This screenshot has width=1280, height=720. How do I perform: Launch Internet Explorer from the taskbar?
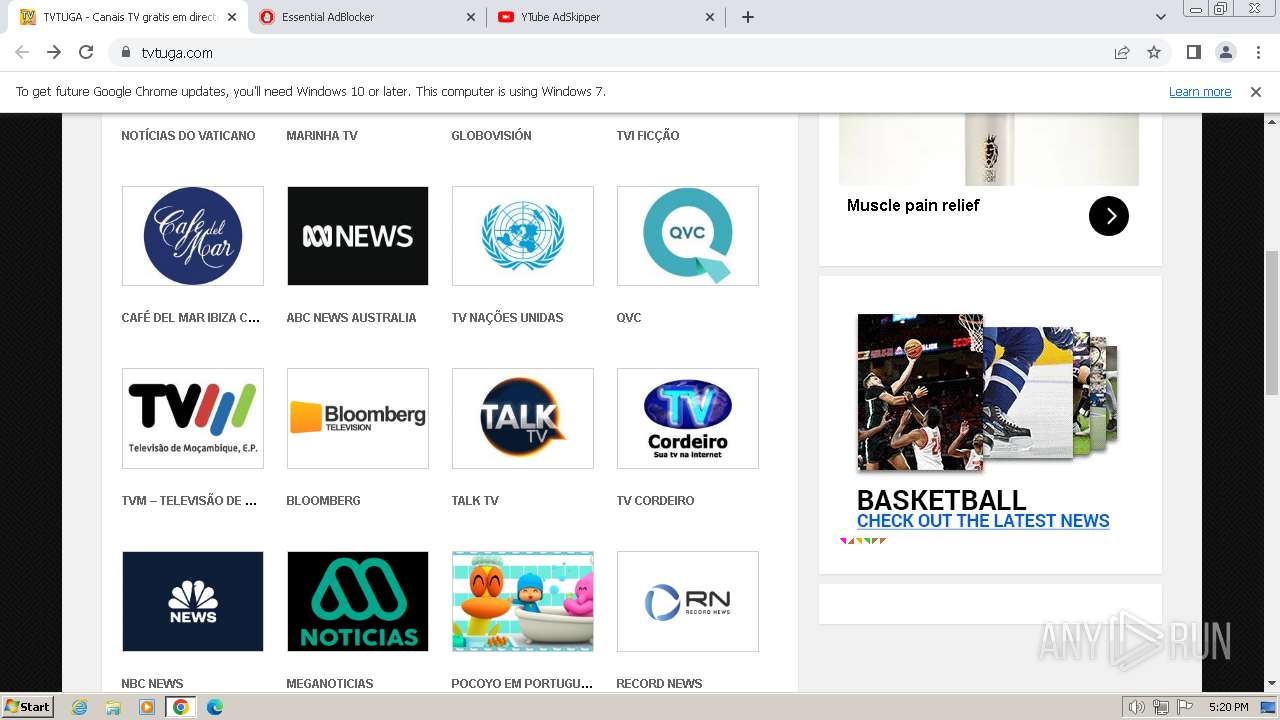click(79, 707)
